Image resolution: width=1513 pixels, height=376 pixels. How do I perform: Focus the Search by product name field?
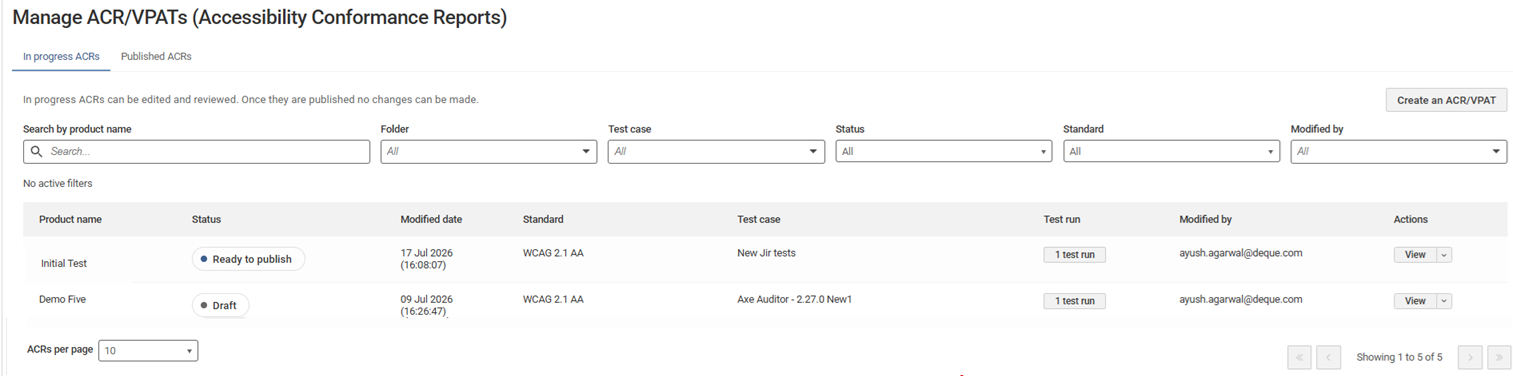[196, 151]
